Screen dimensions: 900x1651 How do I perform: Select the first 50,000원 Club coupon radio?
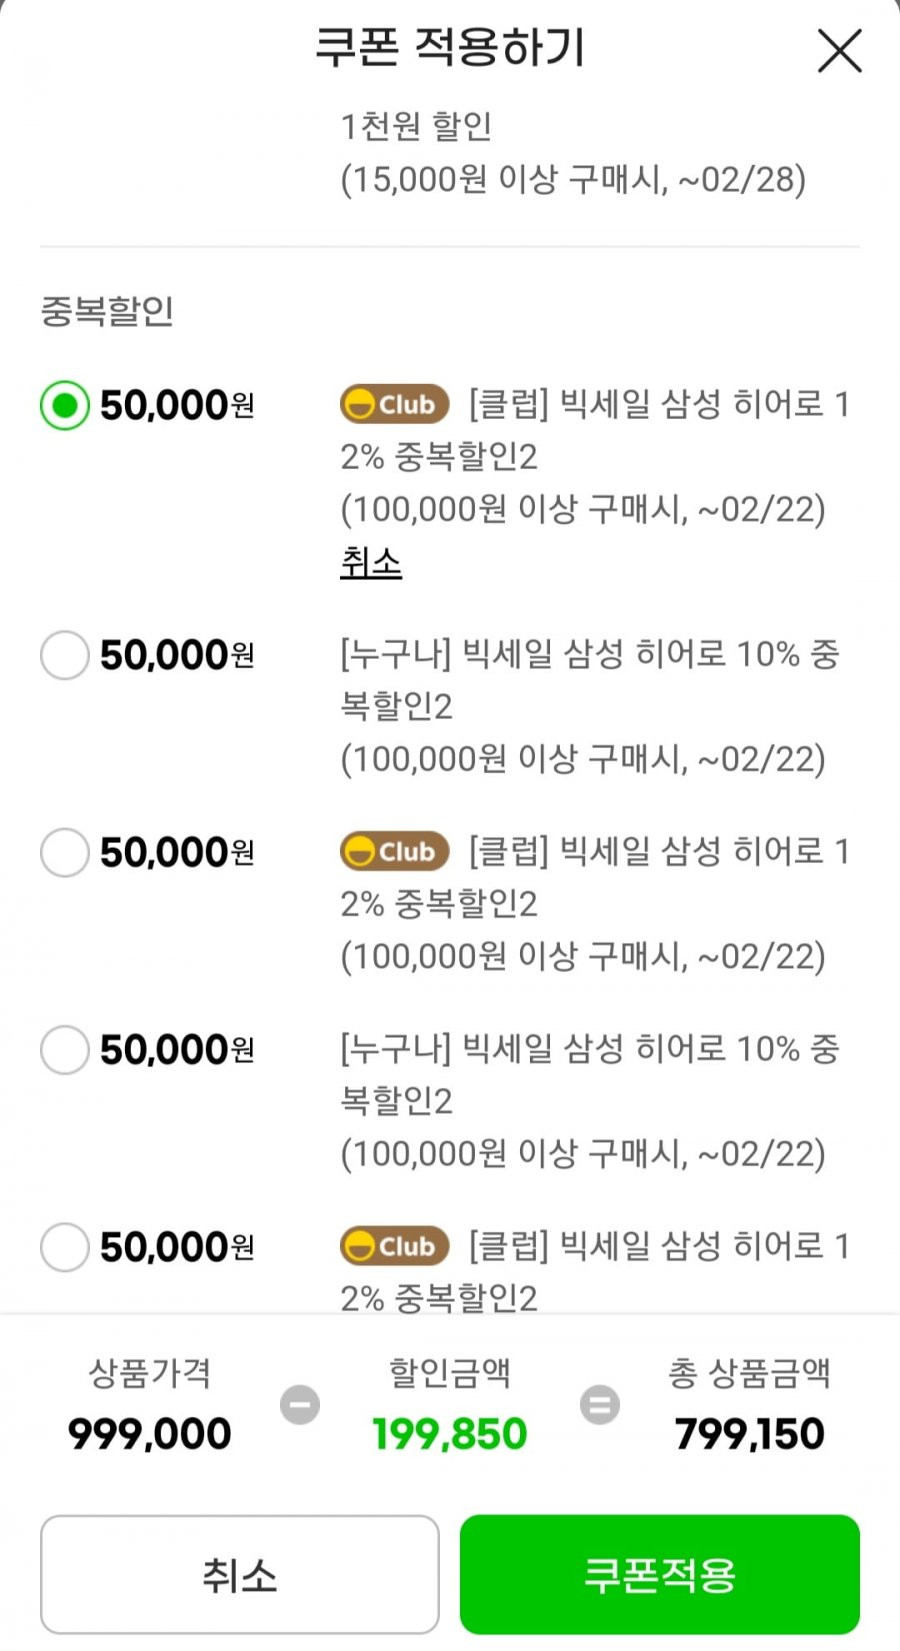click(65, 405)
